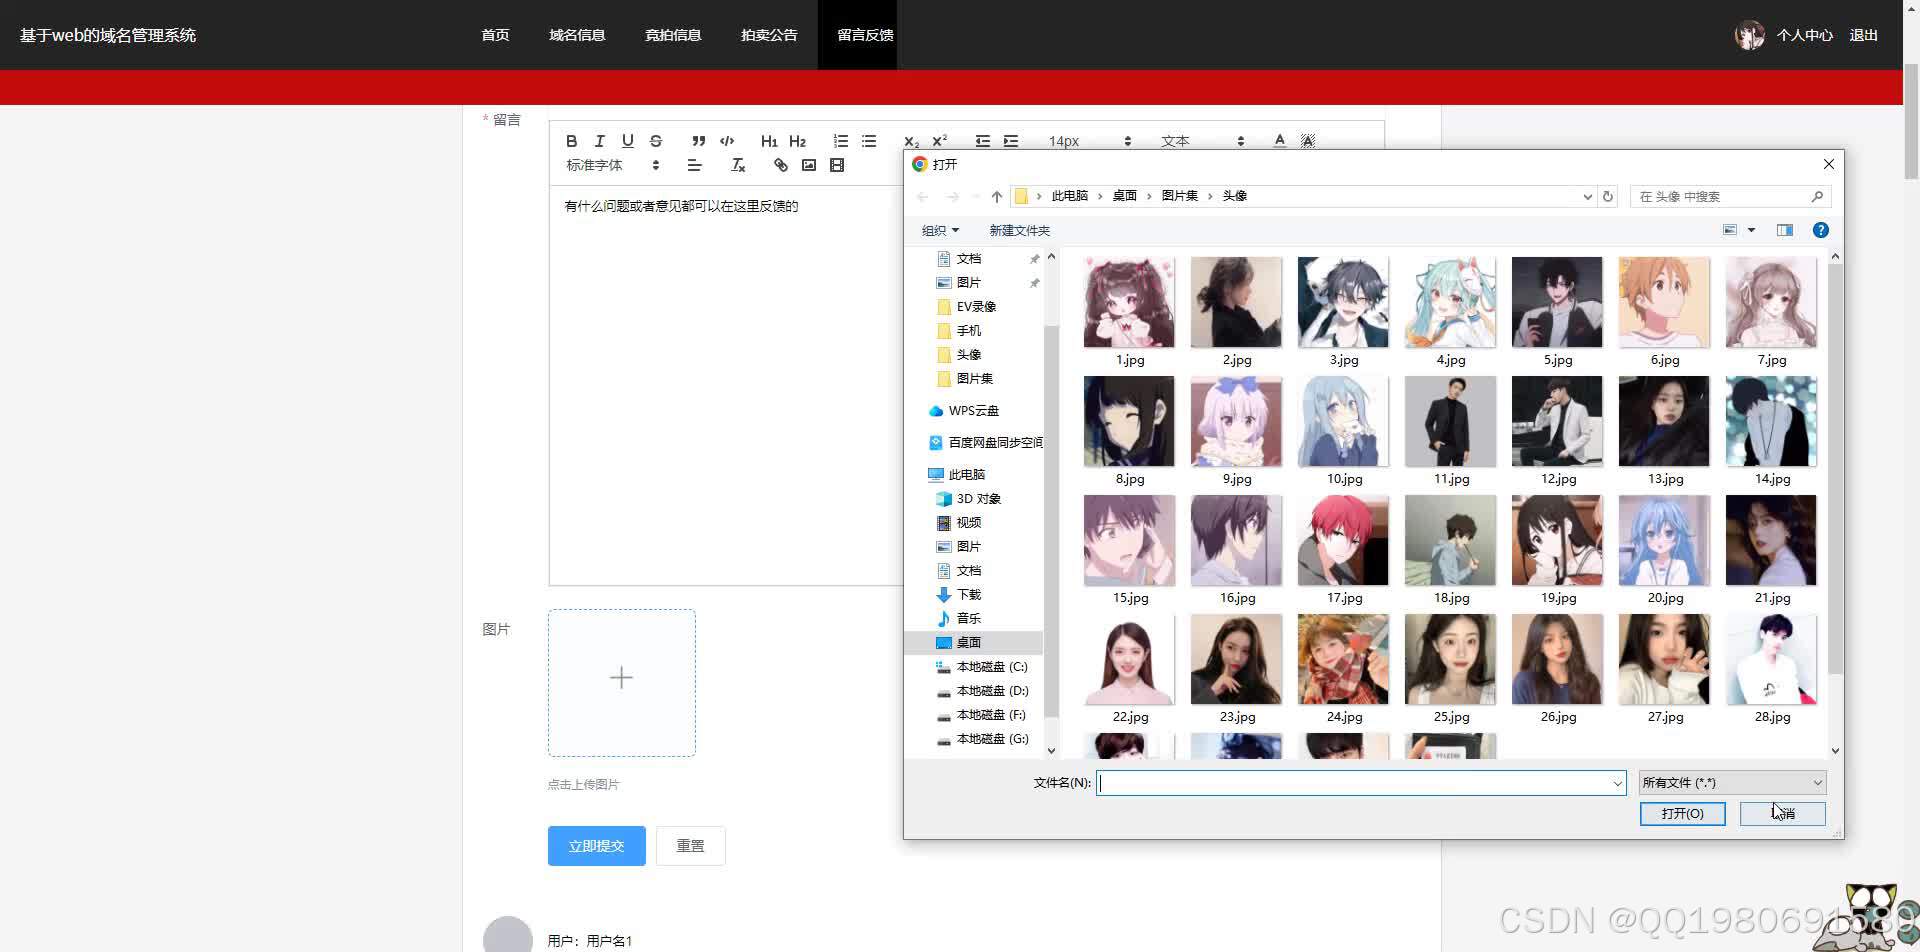
Task: Switch to the 拍卖公告 tab
Action: tap(768, 34)
